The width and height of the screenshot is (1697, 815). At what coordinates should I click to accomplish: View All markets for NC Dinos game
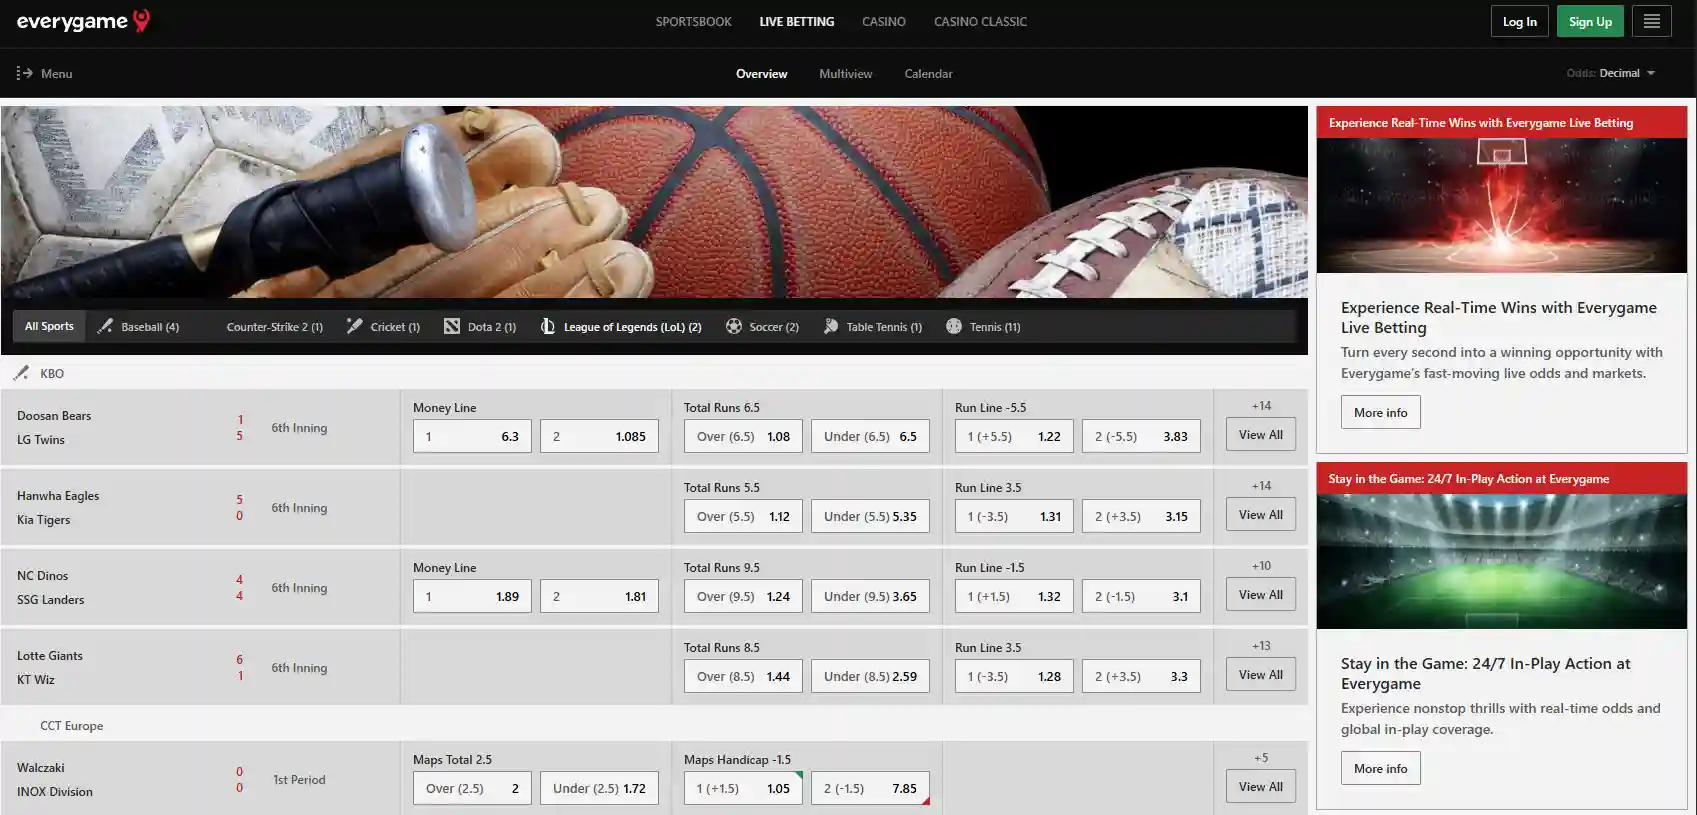1261,594
